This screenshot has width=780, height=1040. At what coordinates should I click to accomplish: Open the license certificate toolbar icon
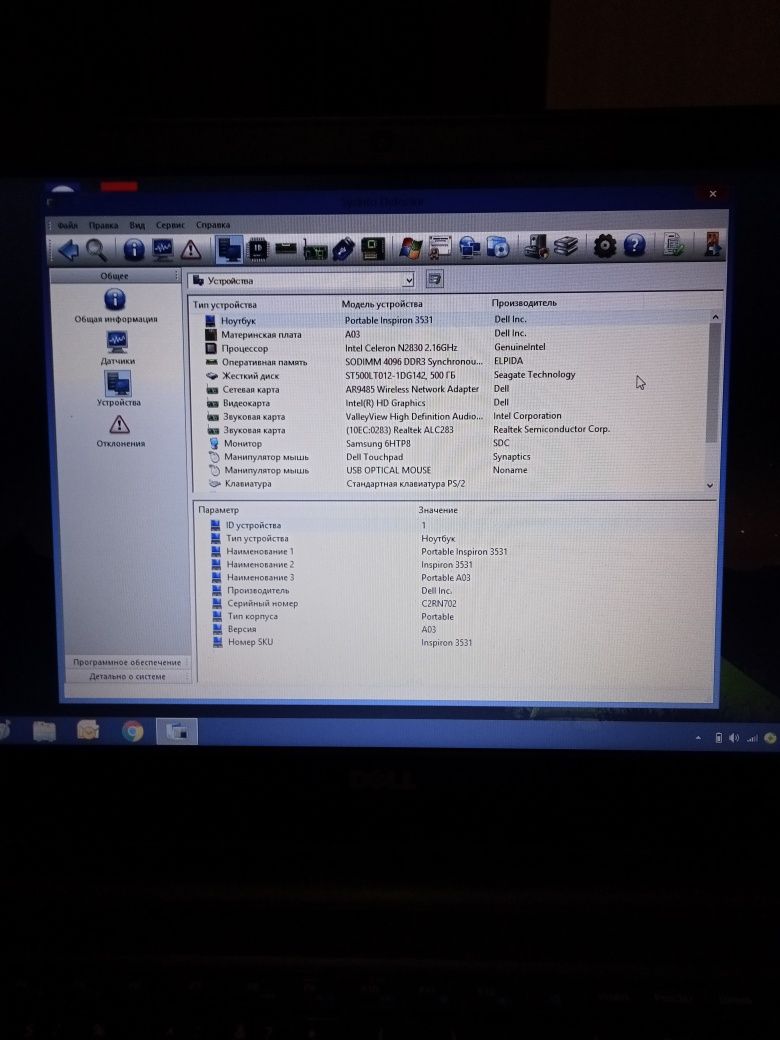click(x=439, y=247)
